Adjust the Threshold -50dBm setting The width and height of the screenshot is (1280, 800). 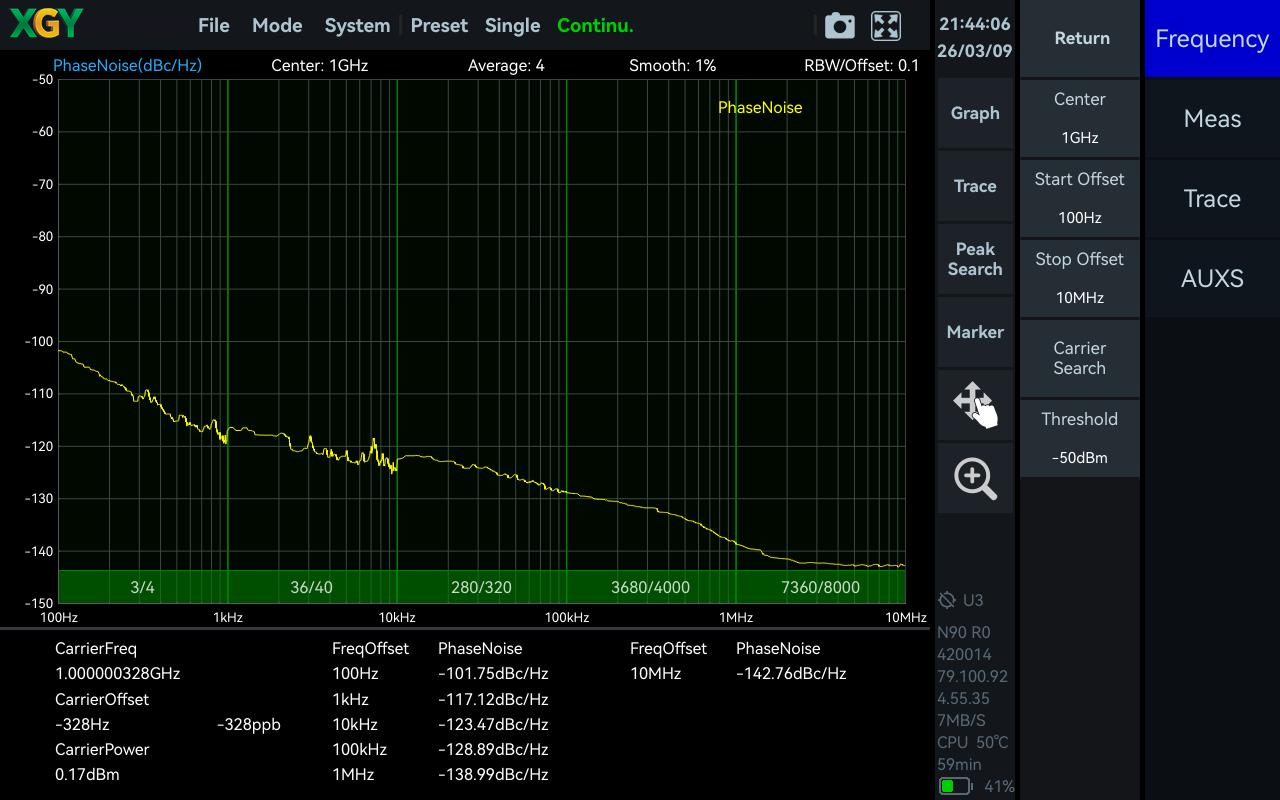pyautogui.click(x=1080, y=438)
